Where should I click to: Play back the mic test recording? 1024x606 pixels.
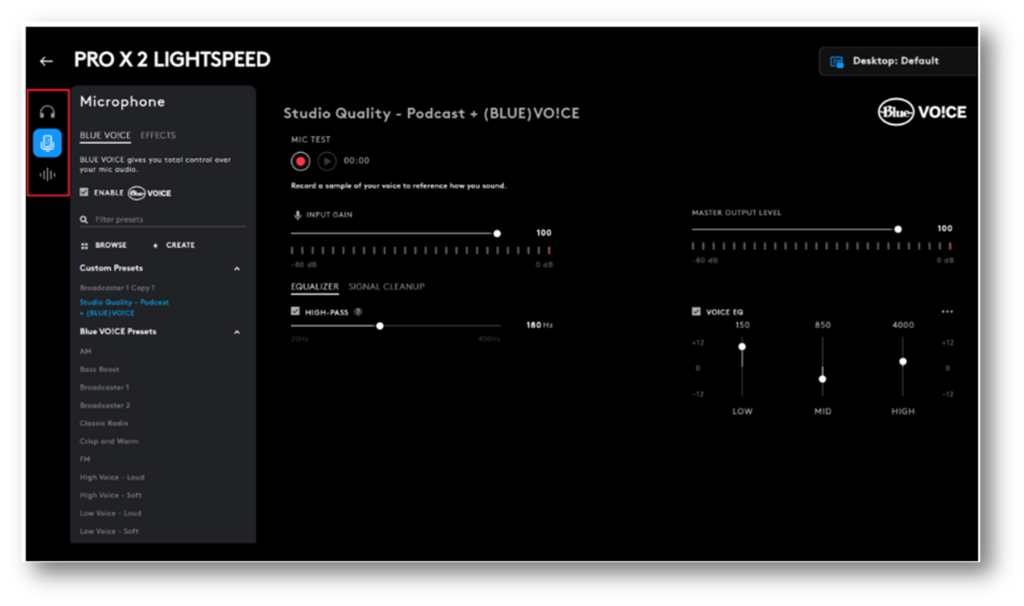tap(327, 161)
